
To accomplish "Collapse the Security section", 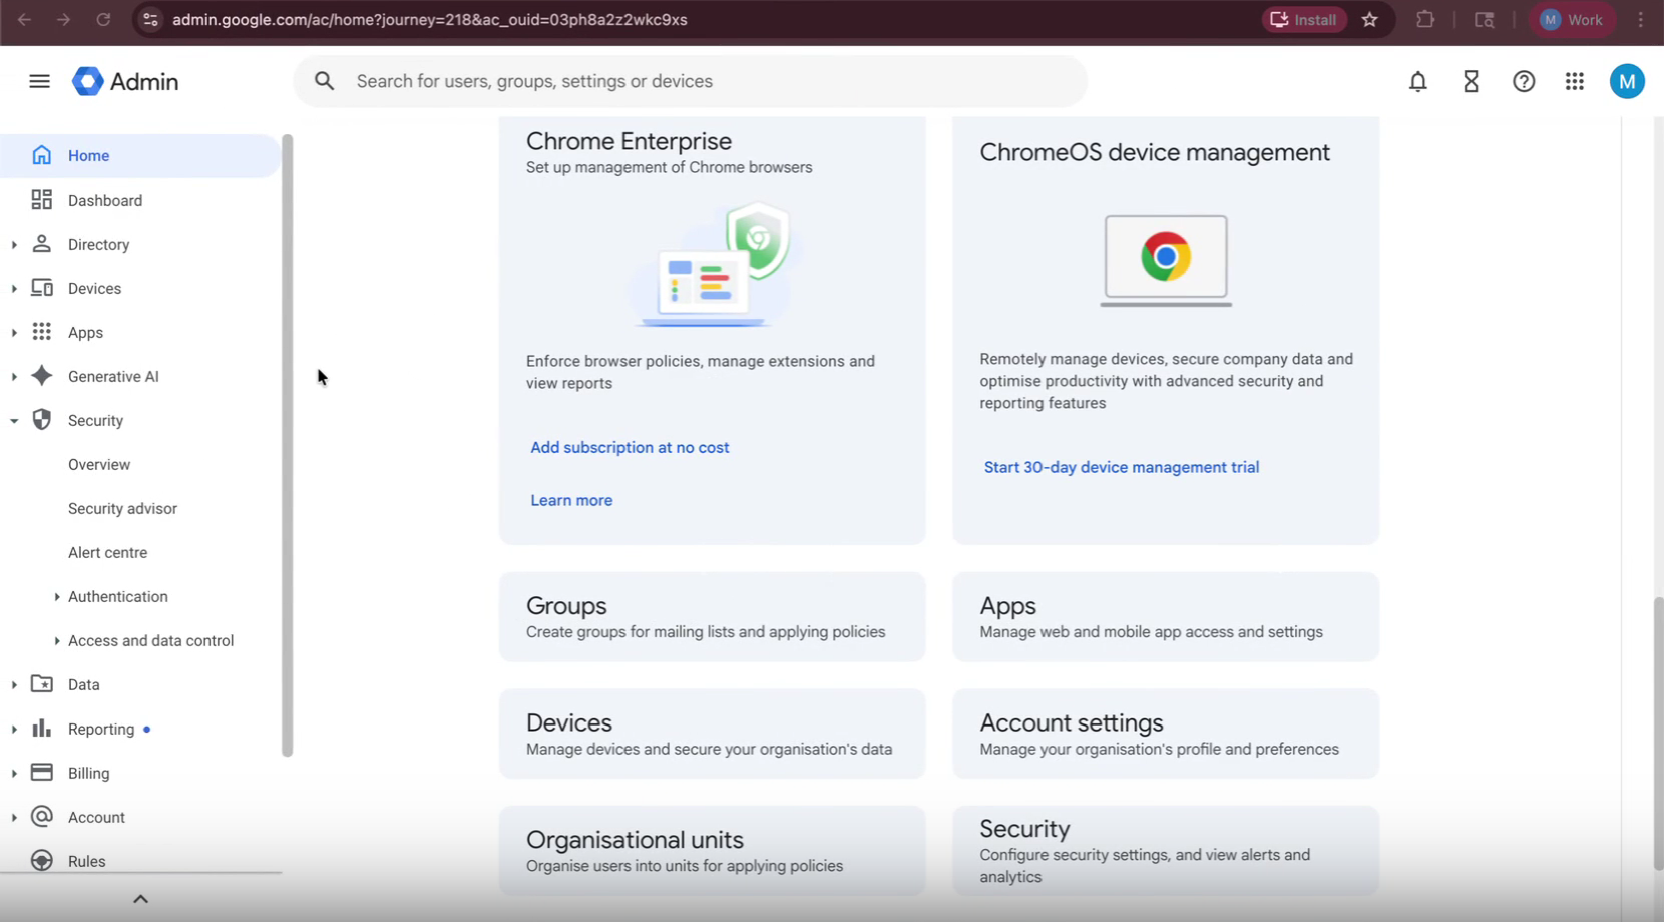I will tap(14, 420).
